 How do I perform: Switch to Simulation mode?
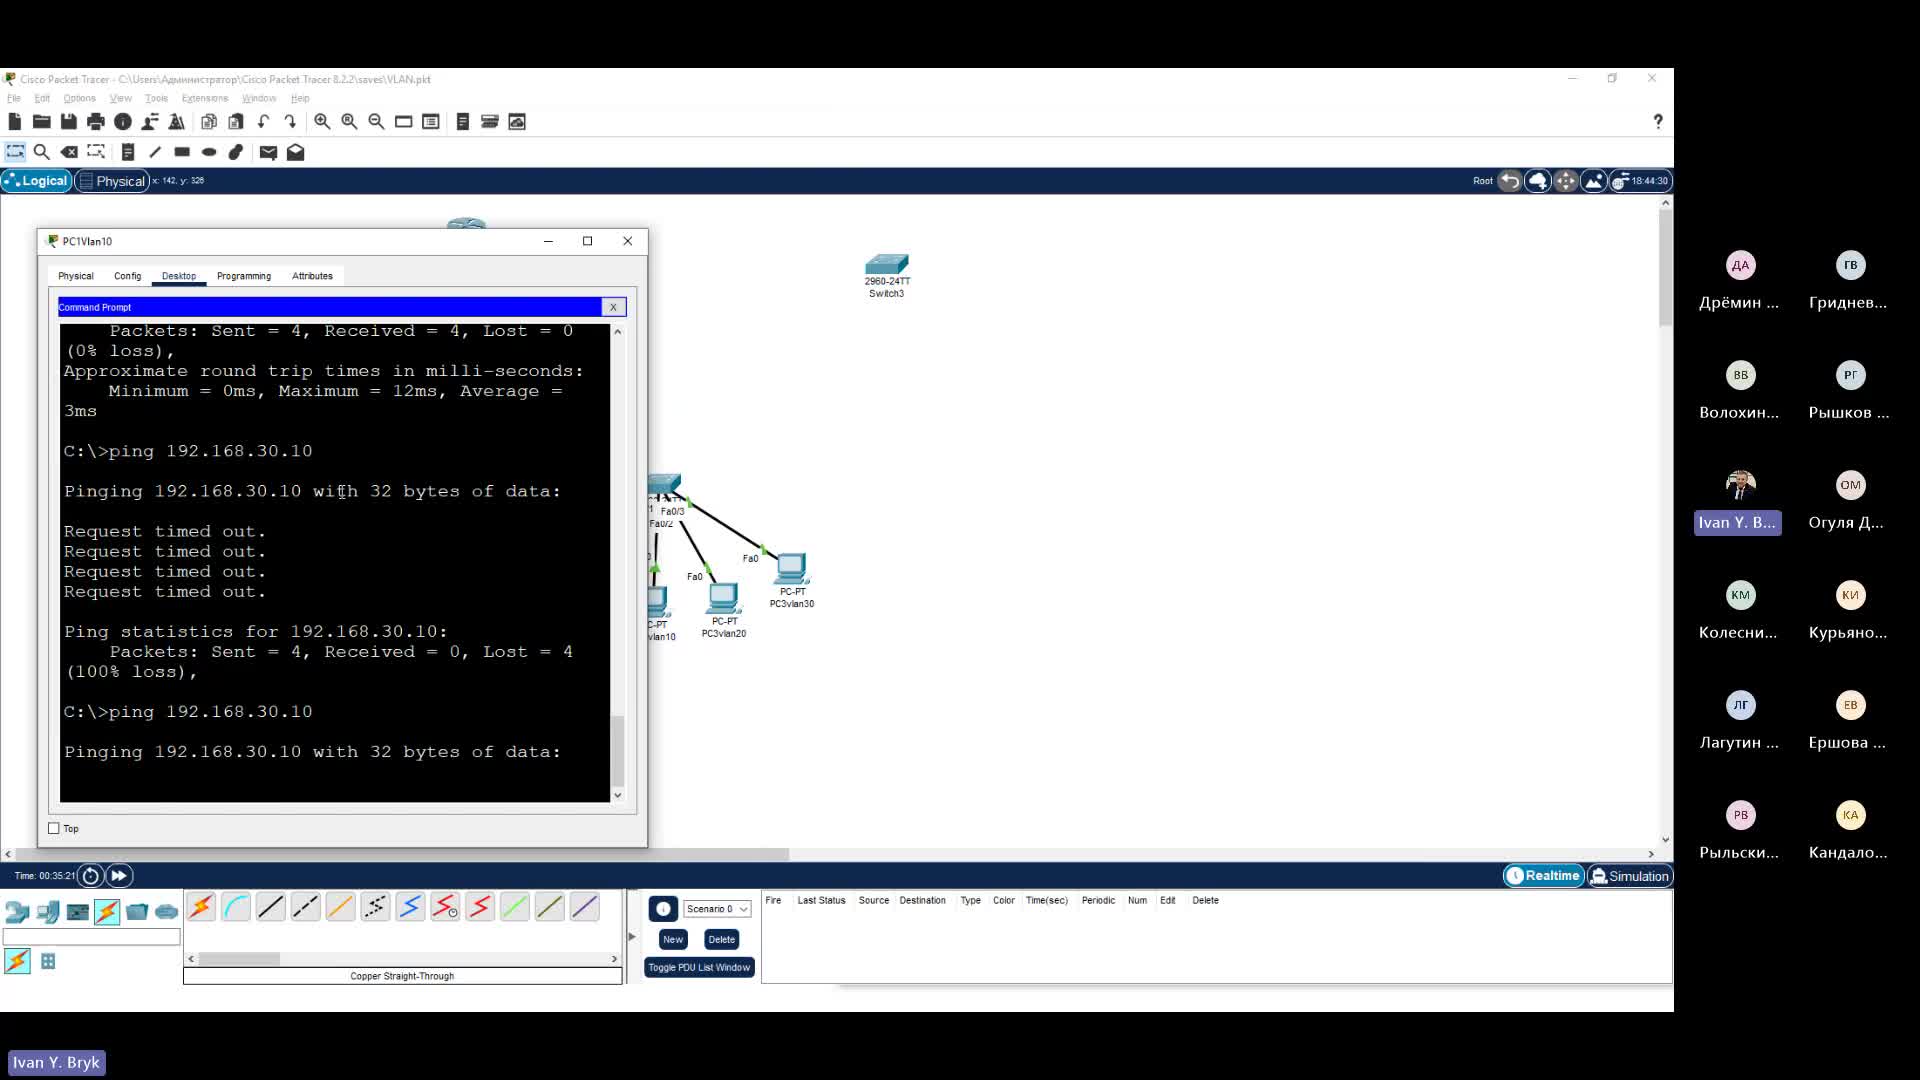coord(1629,876)
